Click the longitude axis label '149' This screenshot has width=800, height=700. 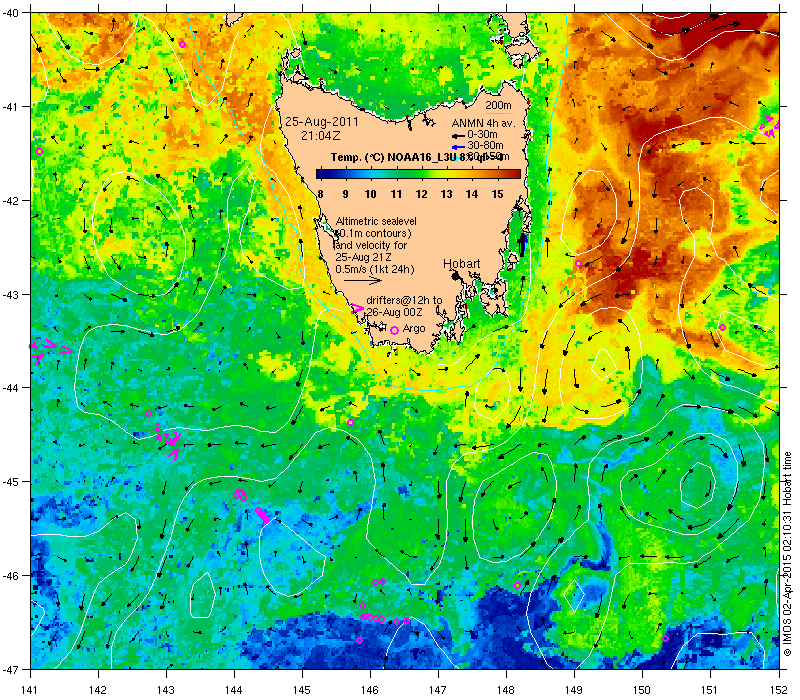point(574,690)
